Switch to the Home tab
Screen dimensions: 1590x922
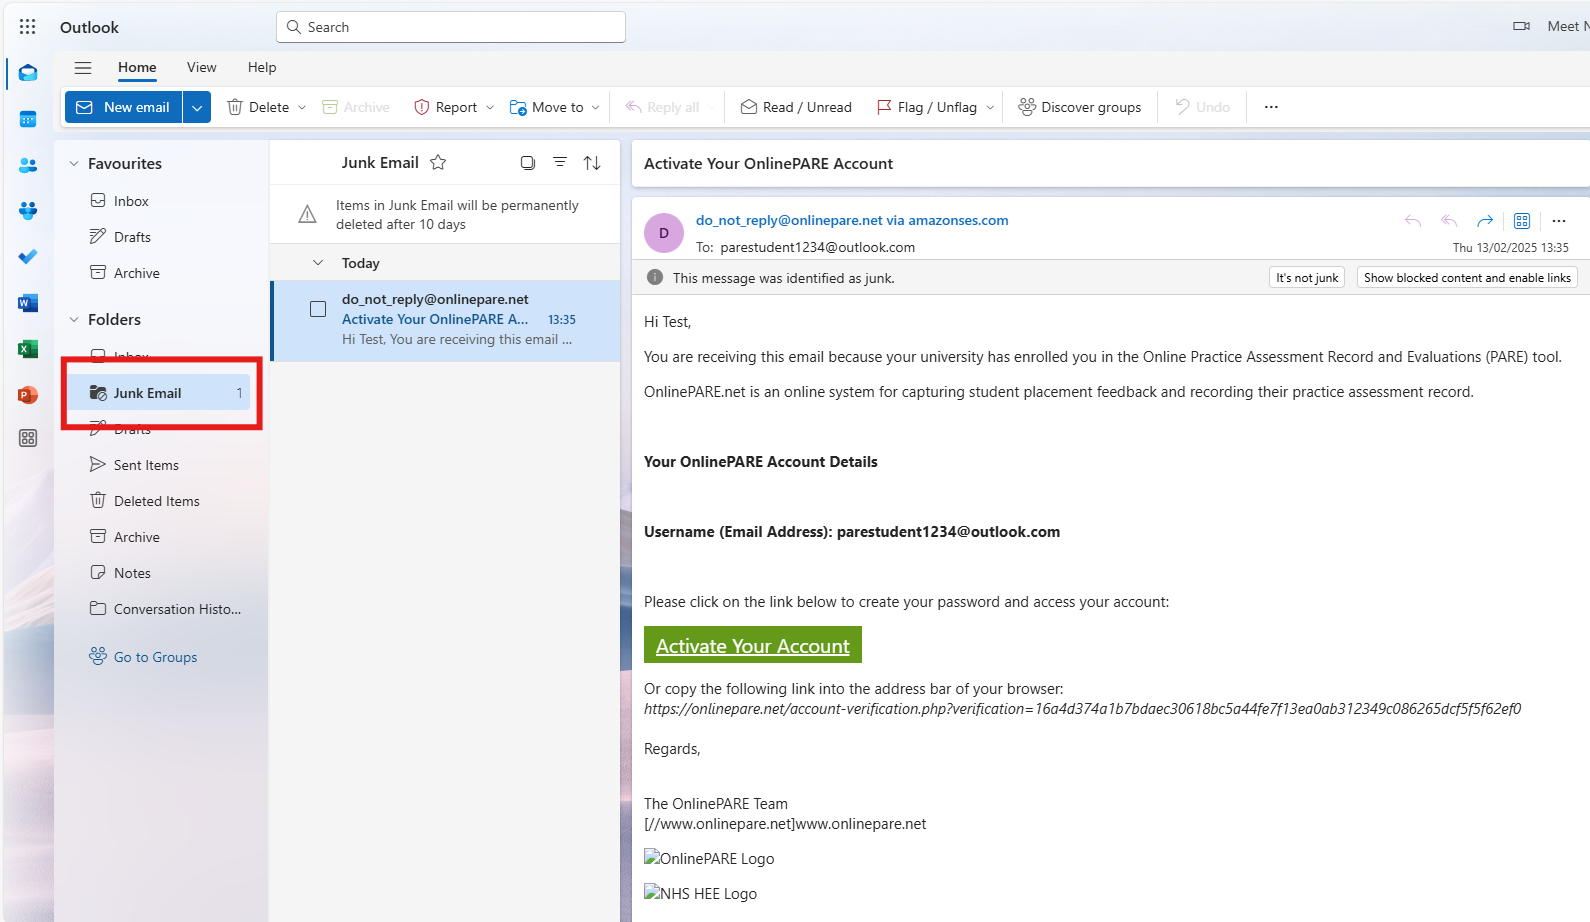pos(137,68)
